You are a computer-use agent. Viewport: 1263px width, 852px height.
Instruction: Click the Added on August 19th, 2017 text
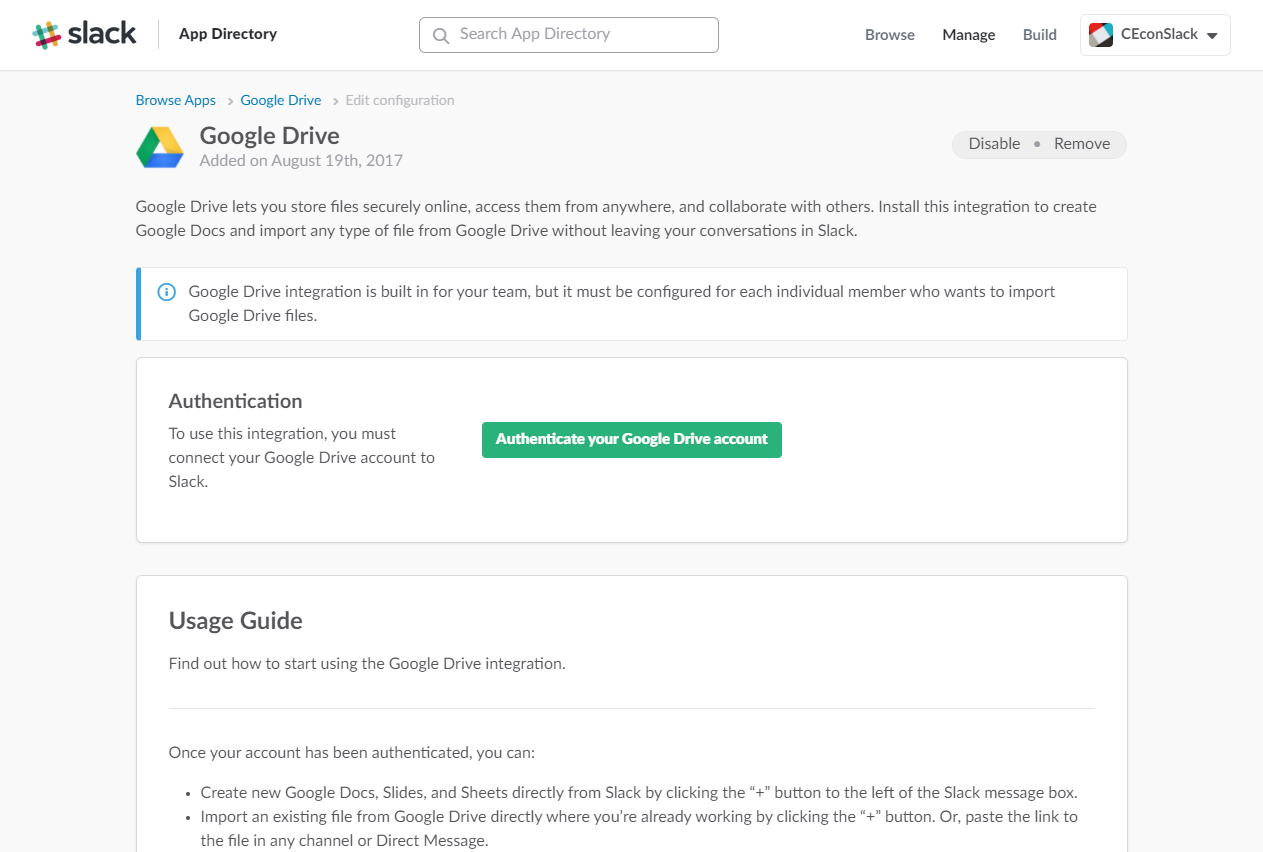click(301, 160)
